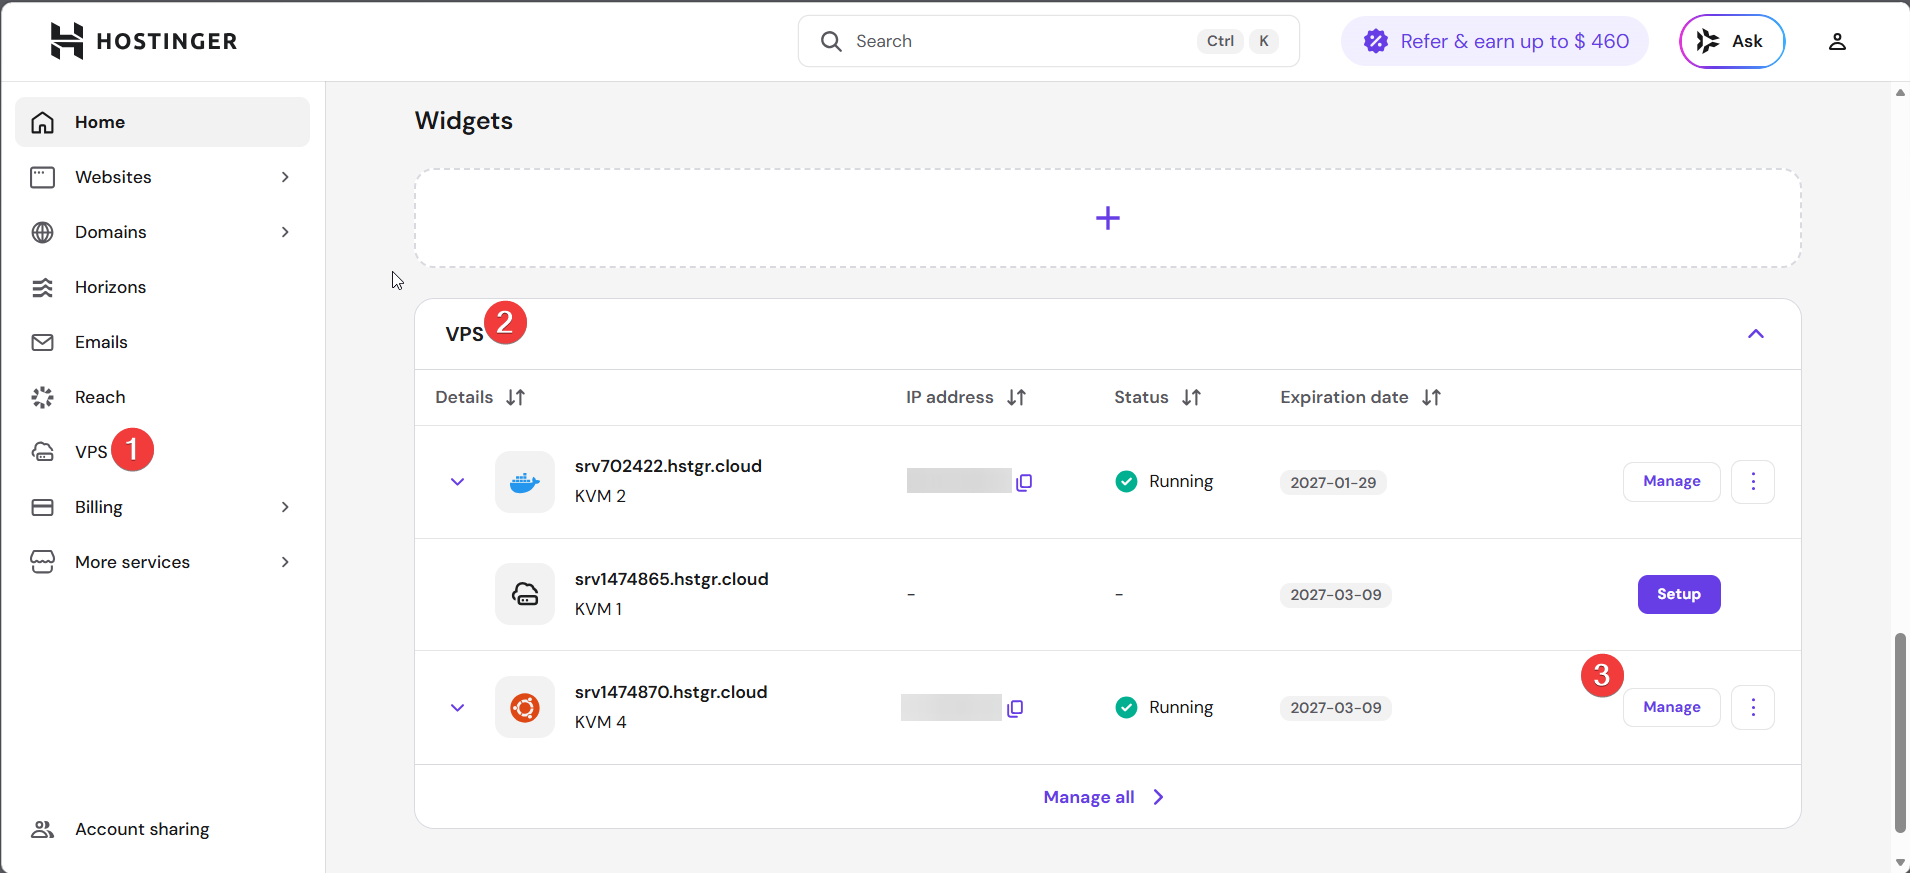Click the Domains globe icon

click(42, 232)
